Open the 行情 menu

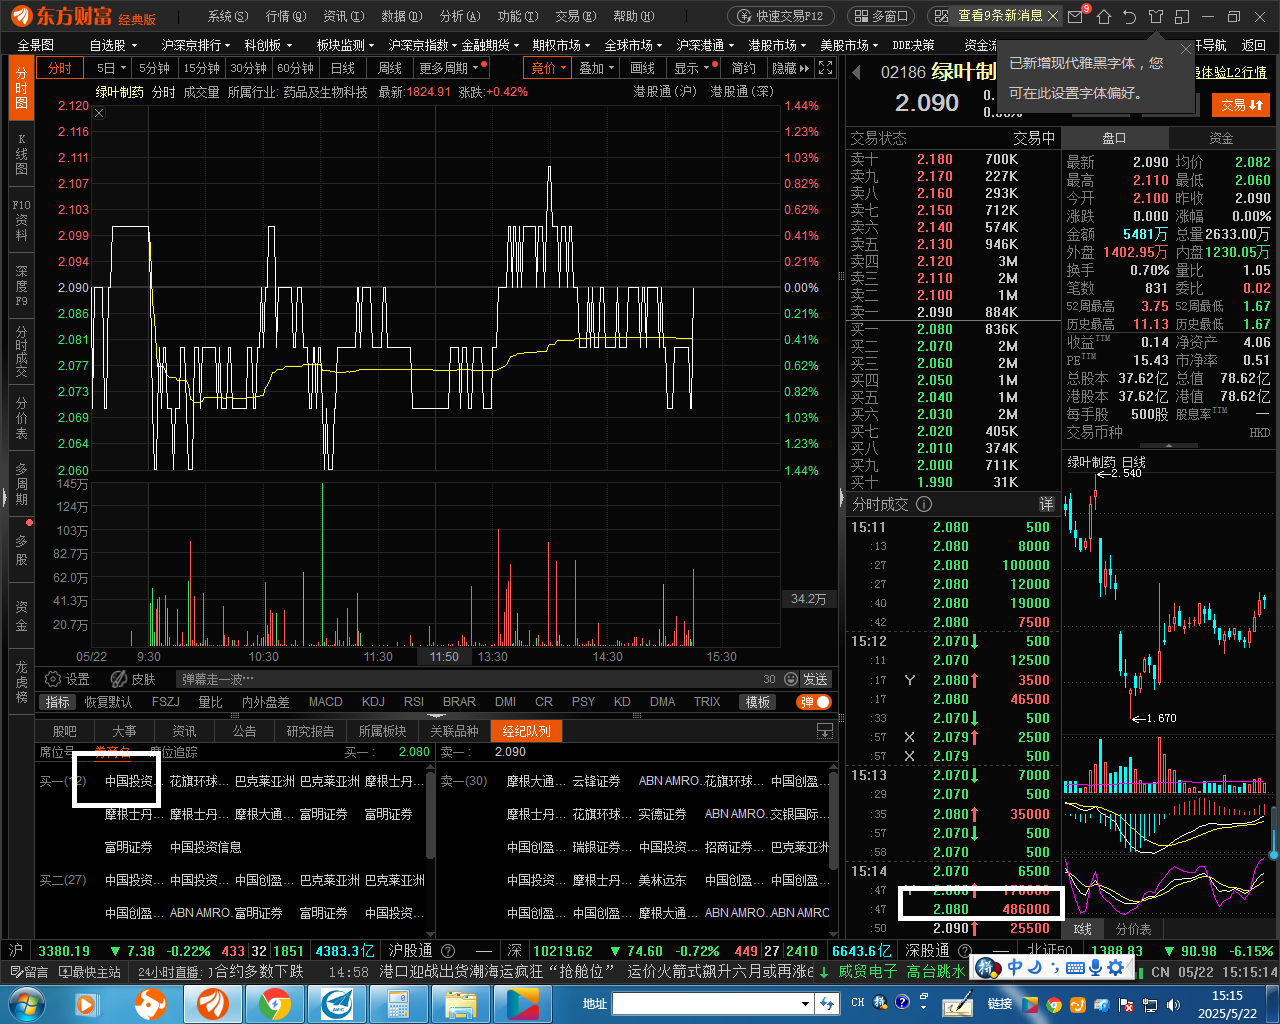click(x=286, y=16)
